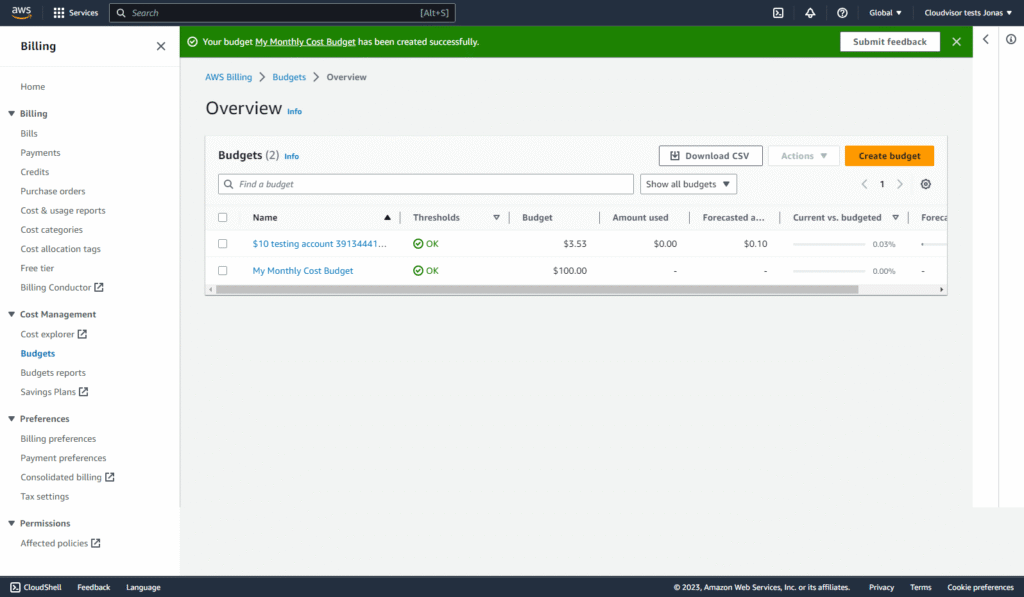1024x597 pixels.
Task: Sort budgets by Name arrow
Action: point(387,218)
